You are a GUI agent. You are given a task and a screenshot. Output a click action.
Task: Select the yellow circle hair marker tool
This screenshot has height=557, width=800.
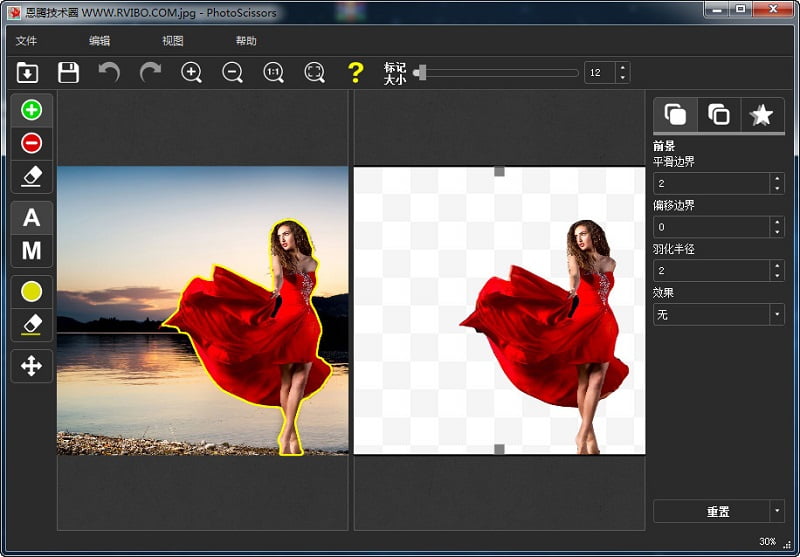32,292
